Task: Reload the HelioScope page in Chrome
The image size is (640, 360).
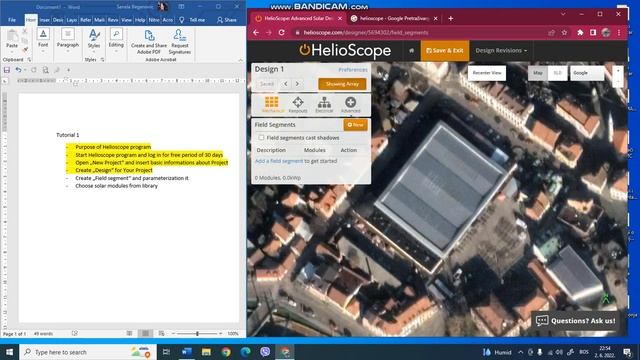Action: 282,32
